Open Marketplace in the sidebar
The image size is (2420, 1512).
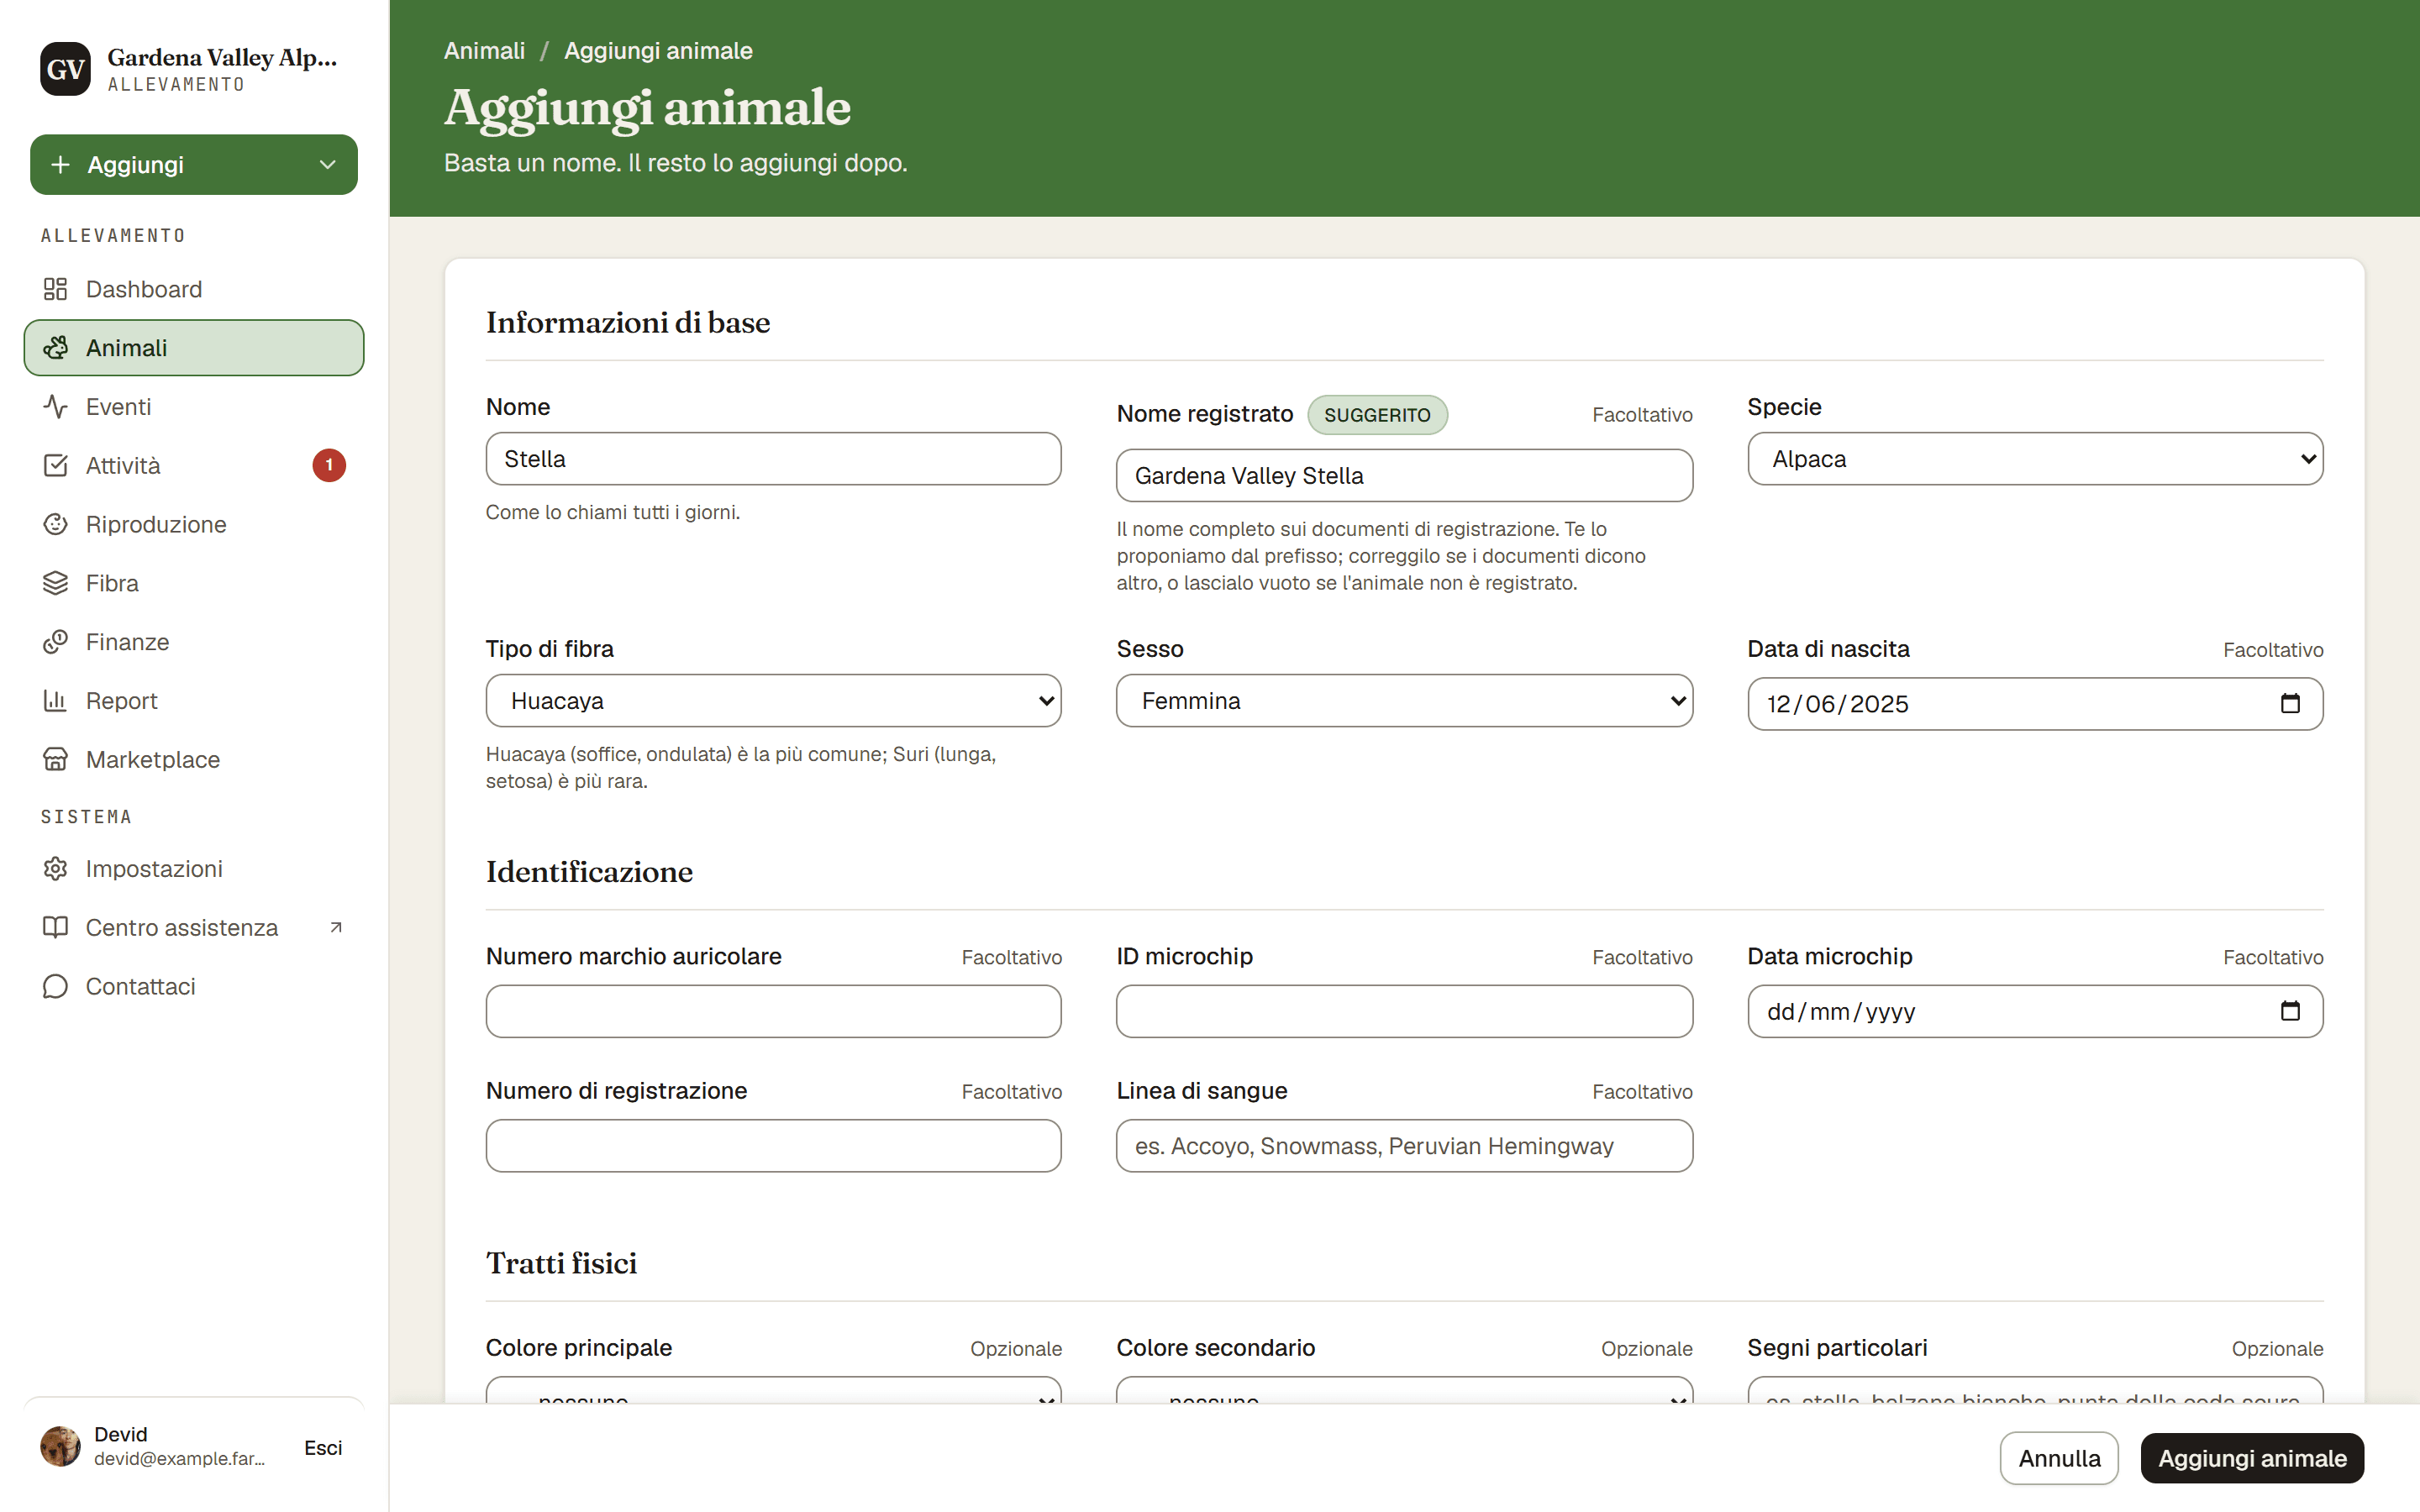[194, 760]
